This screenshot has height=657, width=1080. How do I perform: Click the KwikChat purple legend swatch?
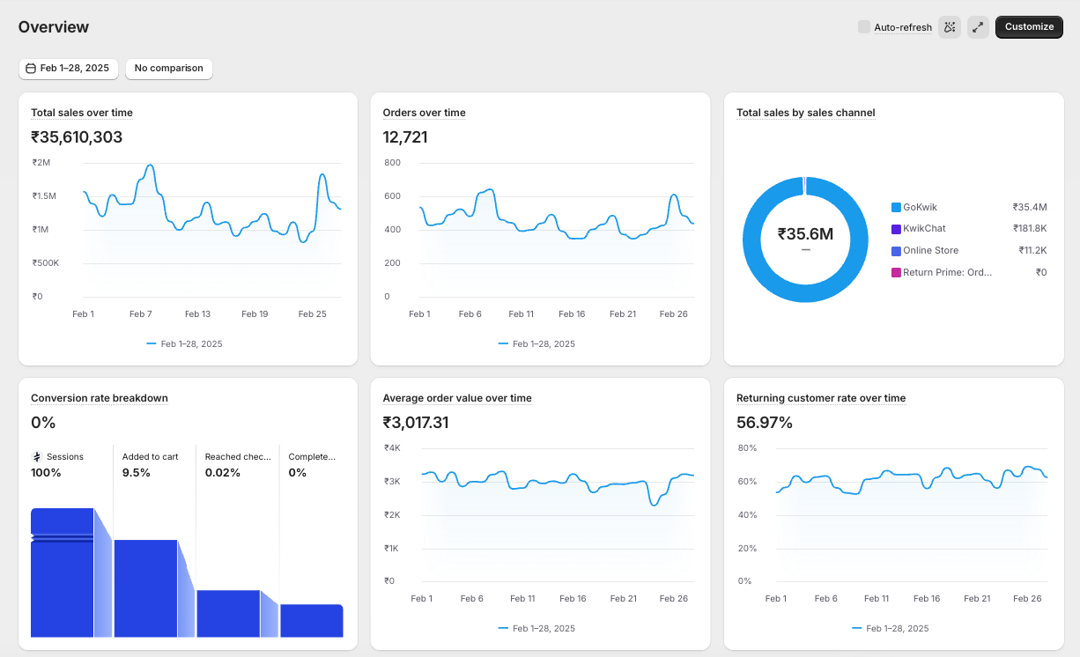(x=896, y=229)
